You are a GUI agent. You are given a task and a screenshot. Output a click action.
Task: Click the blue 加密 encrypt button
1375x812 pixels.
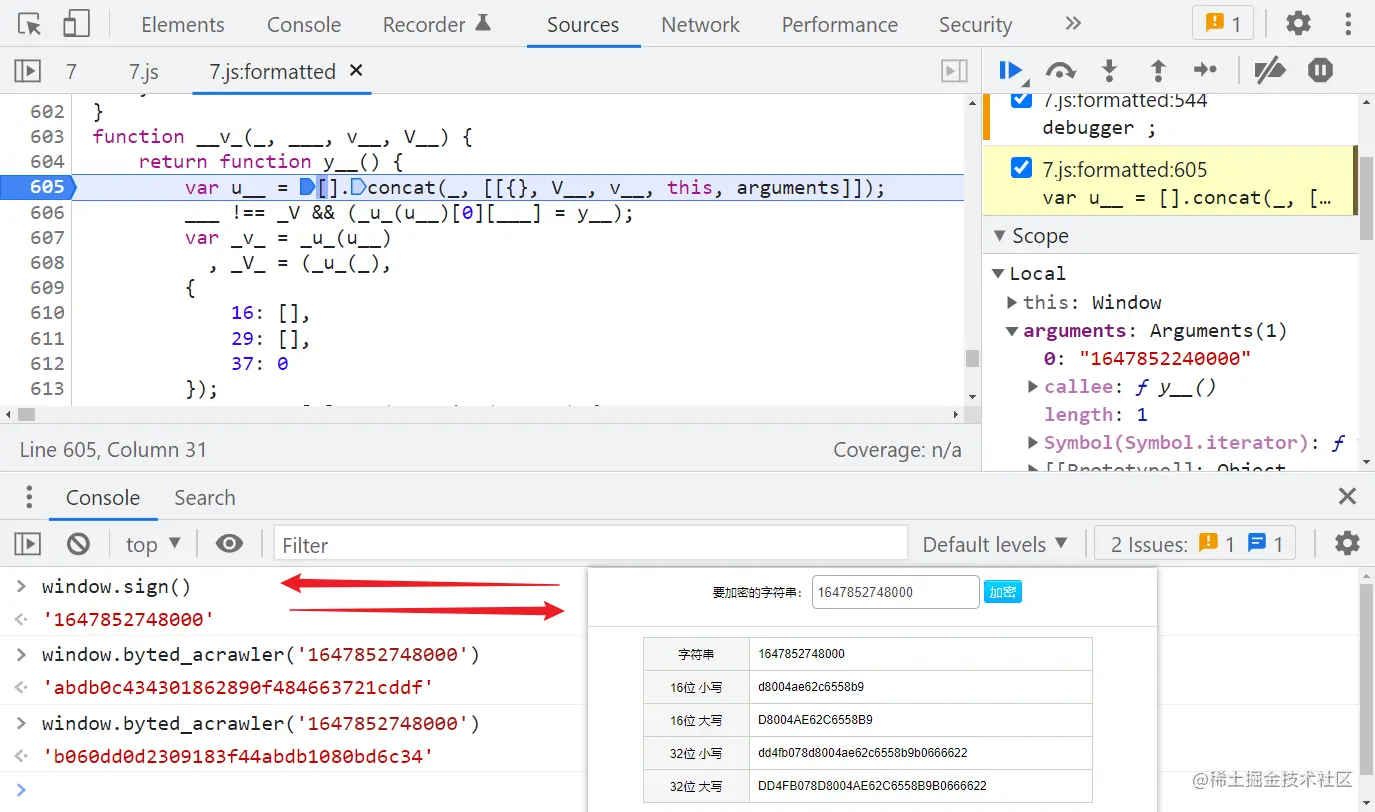1003,592
